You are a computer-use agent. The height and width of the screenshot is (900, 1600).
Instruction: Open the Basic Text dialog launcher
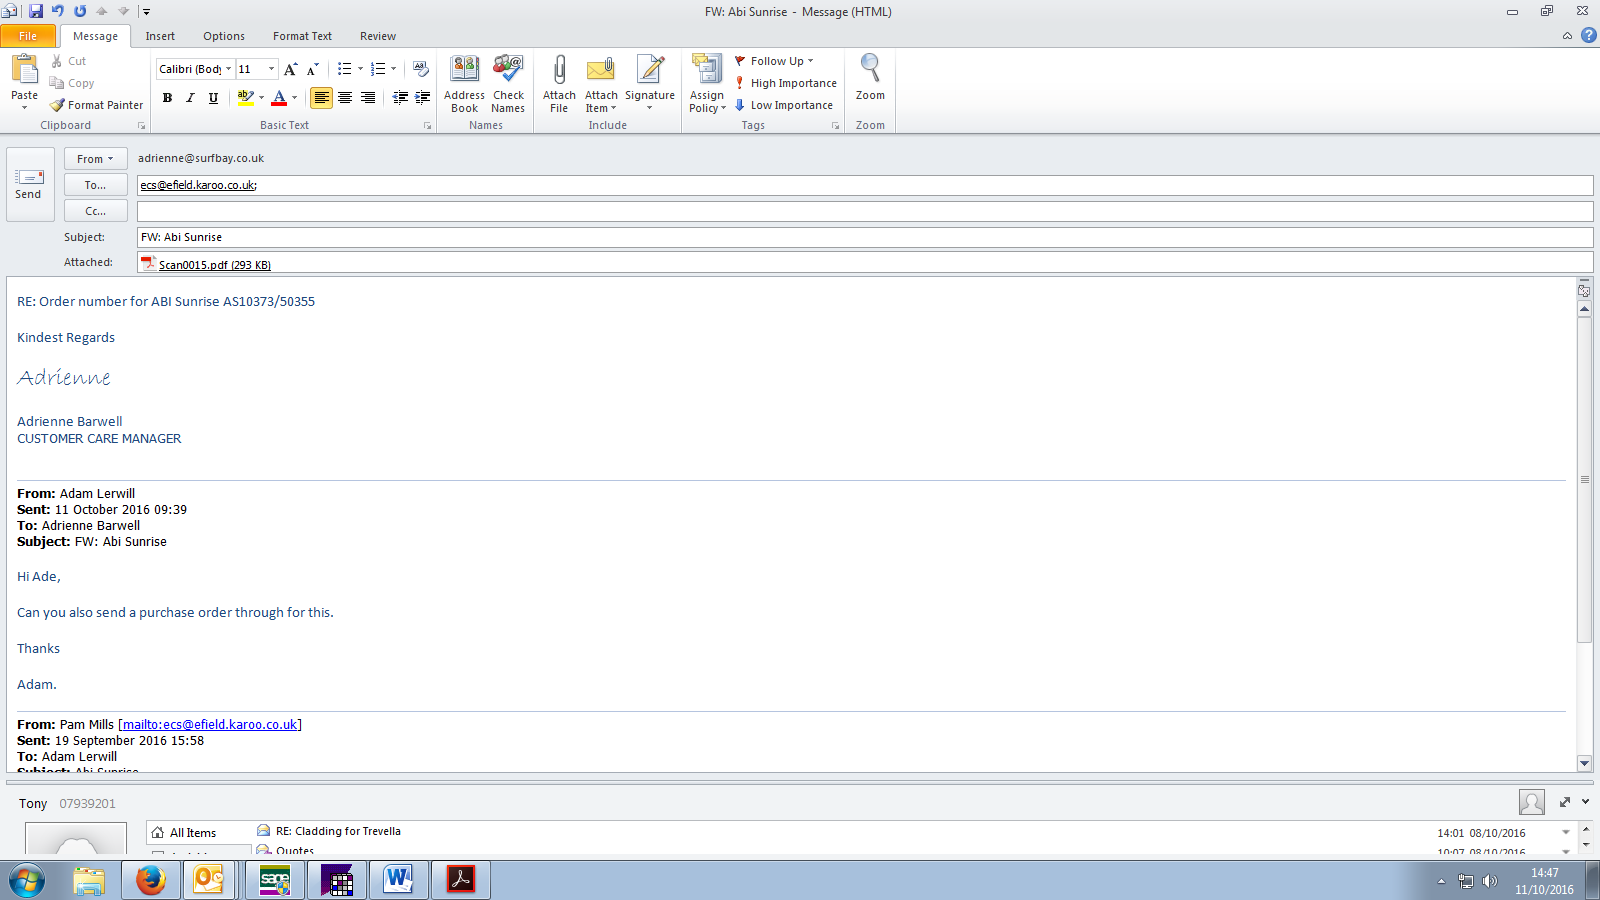[x=427, y=126]
